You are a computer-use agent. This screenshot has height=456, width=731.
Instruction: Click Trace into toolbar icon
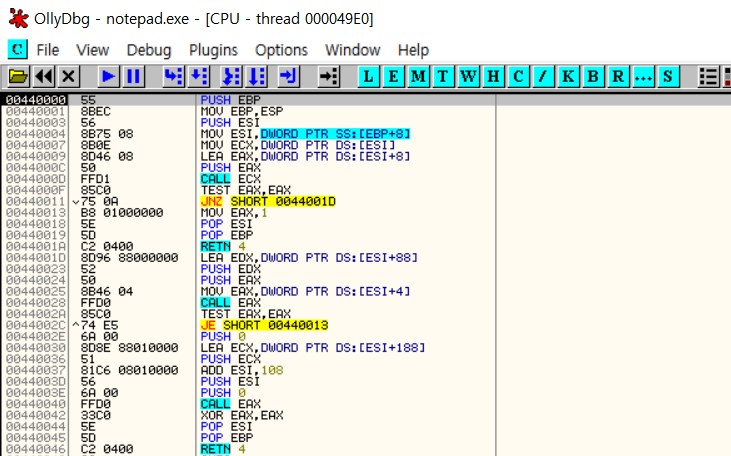(x=231, y=76)
